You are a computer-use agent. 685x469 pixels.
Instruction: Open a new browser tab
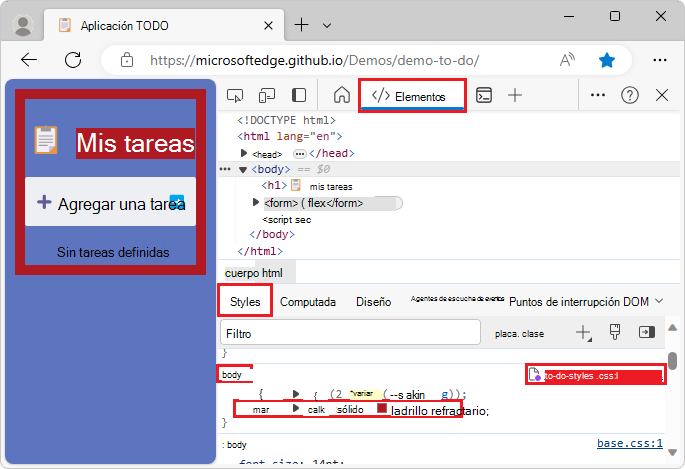[x=301, y=25]
